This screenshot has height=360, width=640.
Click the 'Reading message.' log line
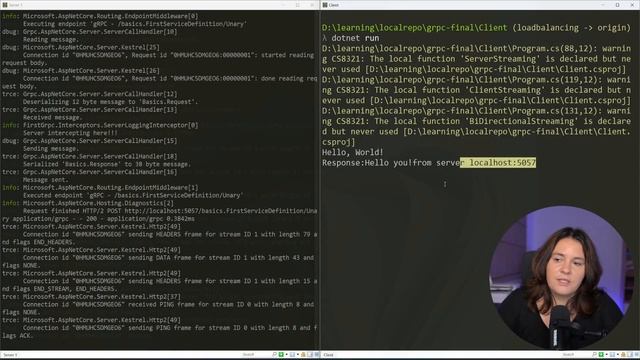(x=50, y=40)
